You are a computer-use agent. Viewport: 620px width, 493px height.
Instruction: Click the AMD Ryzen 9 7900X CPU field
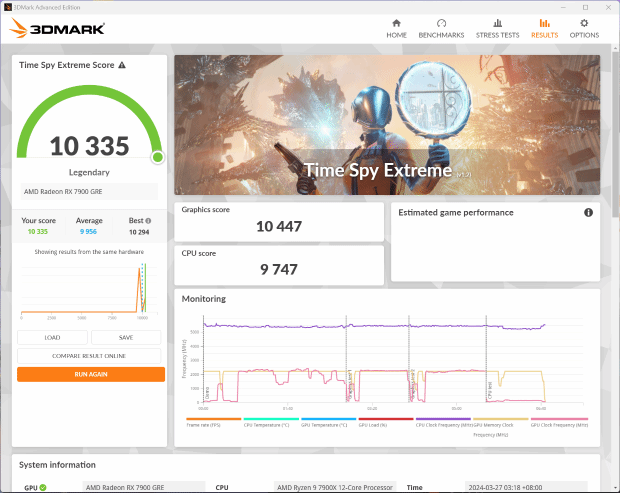click(335, 487)
